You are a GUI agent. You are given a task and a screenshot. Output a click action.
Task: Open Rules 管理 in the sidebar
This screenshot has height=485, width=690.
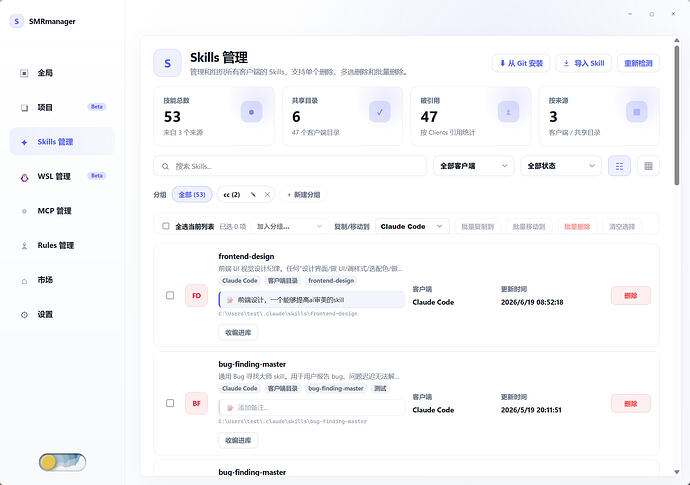pyautogui.click(x=62, y=246)
